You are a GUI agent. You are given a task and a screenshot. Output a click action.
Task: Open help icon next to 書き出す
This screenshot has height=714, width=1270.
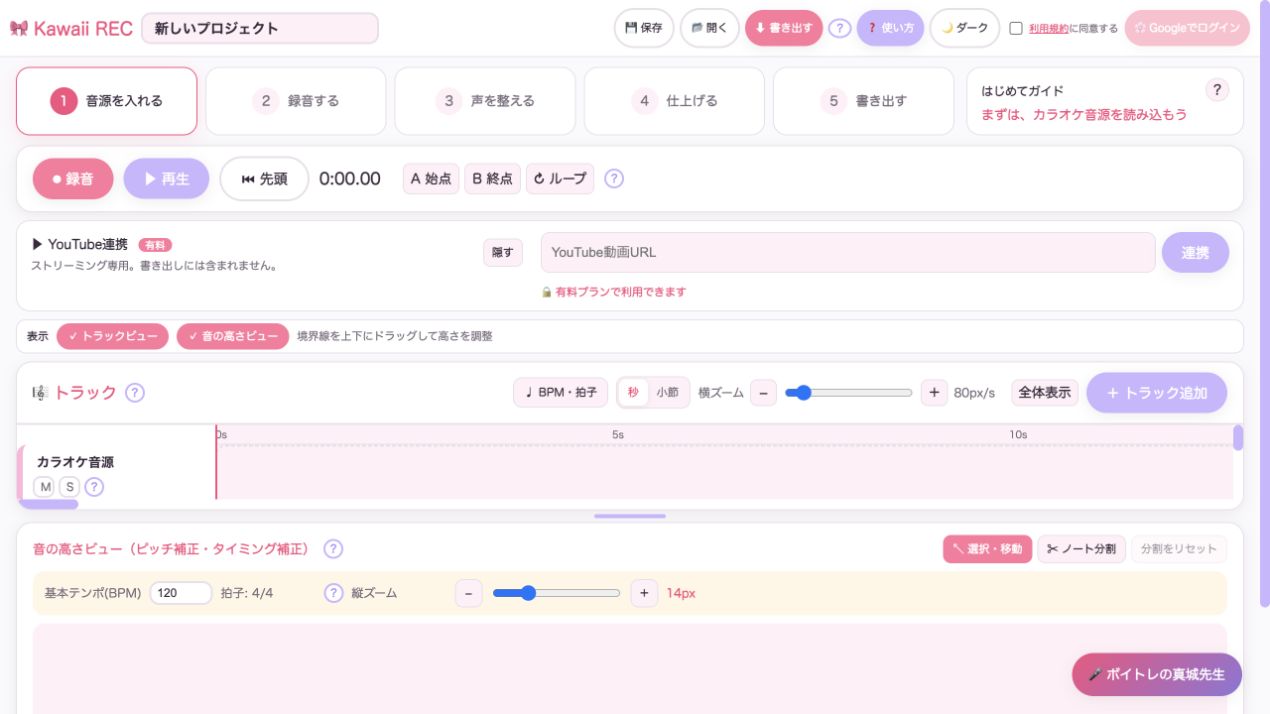pyautogui.click(x=840, y=28)
